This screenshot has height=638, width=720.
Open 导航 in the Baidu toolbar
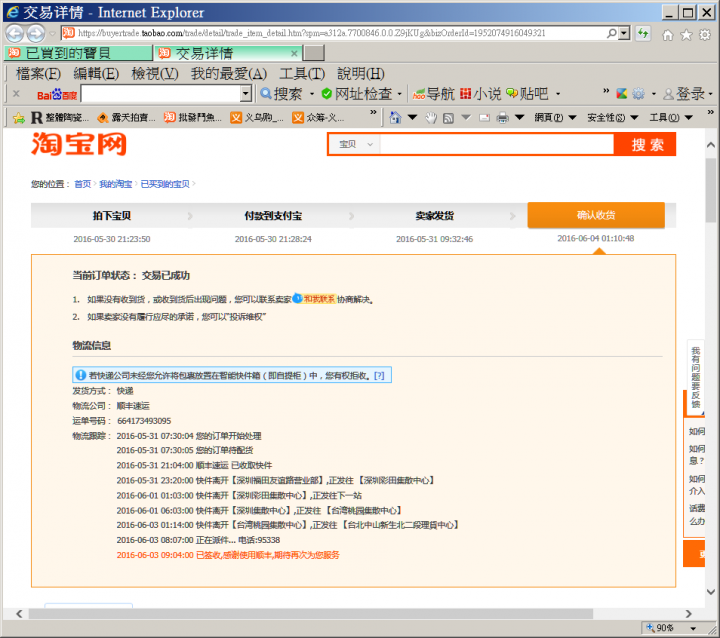click(x=433, y=94)
